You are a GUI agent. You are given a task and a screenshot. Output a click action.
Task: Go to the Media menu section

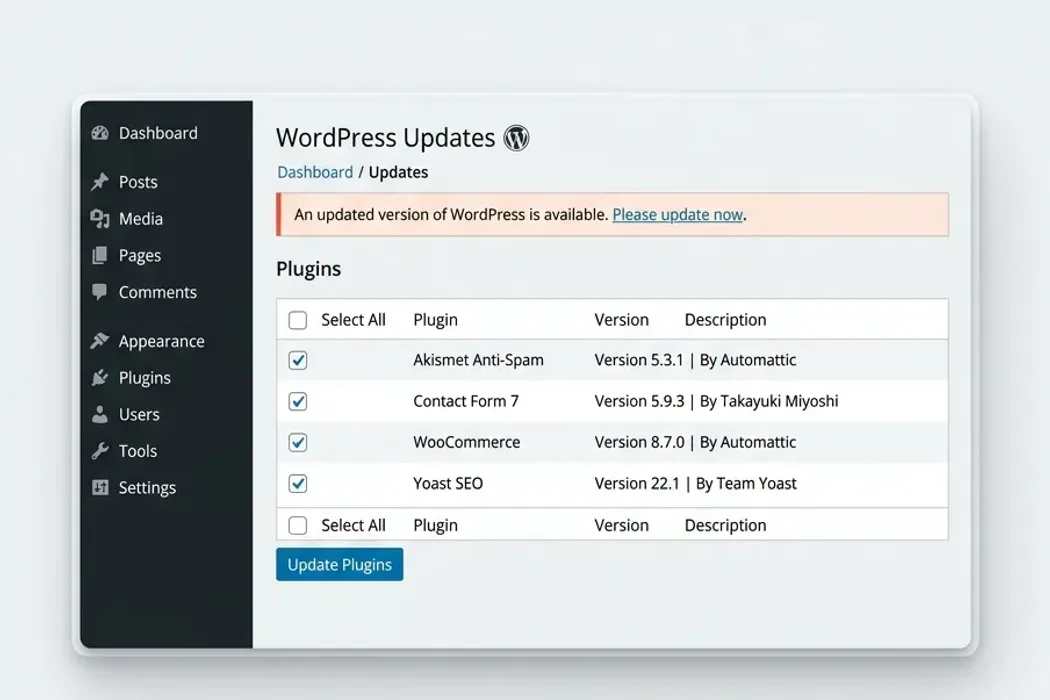pos(141,218)
